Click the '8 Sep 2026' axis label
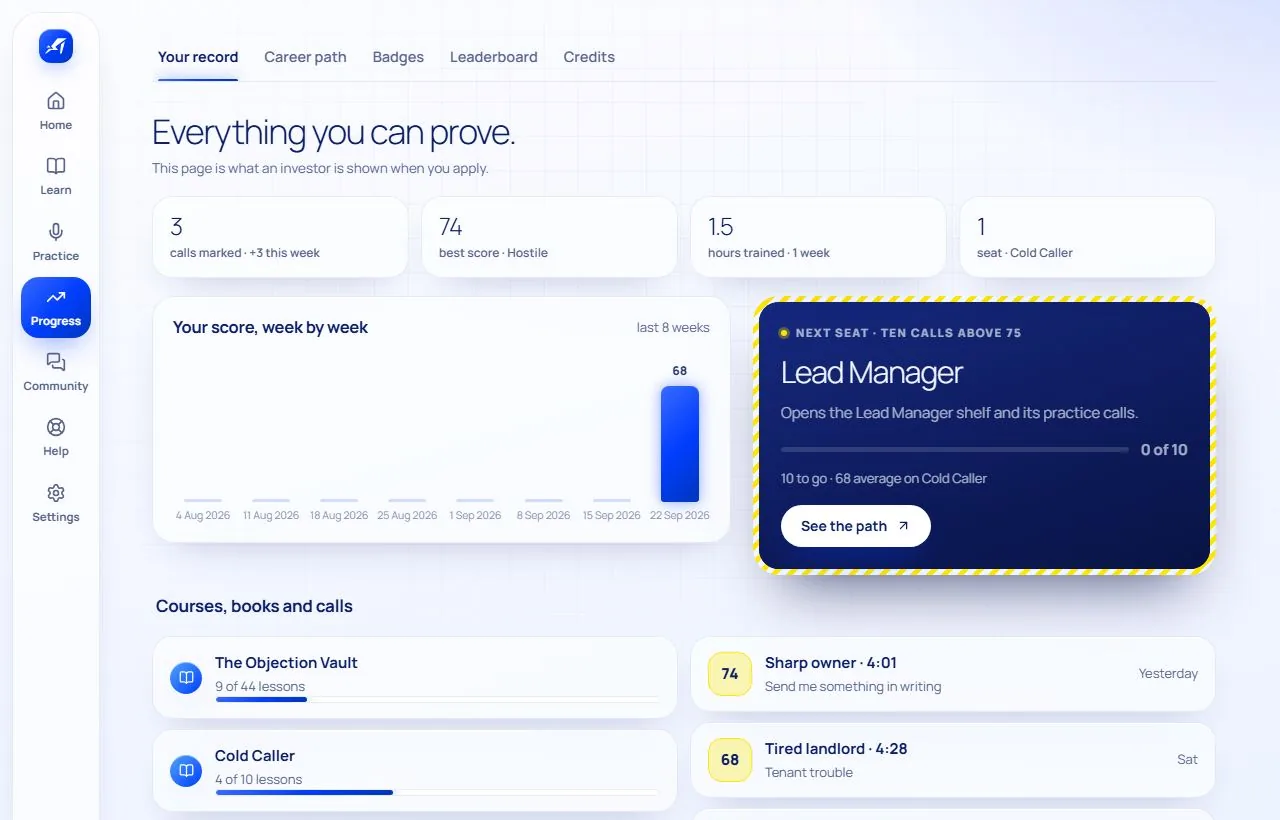This screenshot has height=820, width=1280. (x=543, y=515)
